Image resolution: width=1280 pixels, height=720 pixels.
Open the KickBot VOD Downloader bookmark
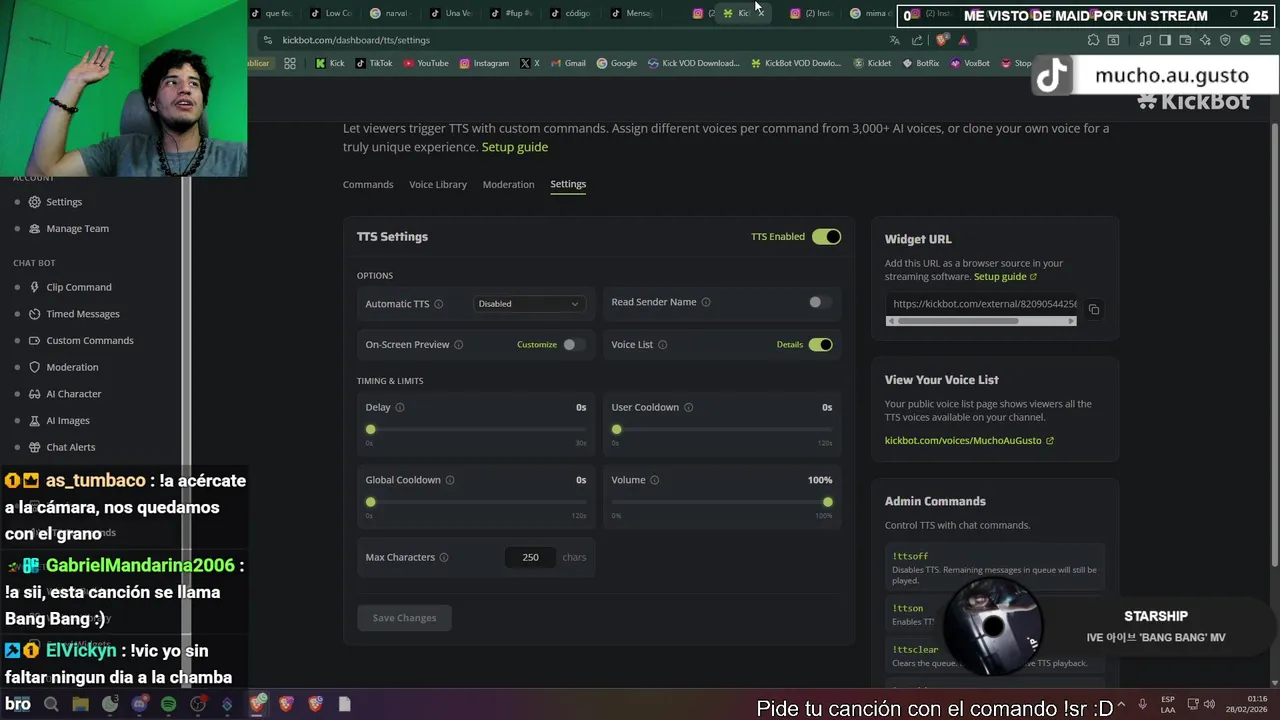(x=795, y=63)
